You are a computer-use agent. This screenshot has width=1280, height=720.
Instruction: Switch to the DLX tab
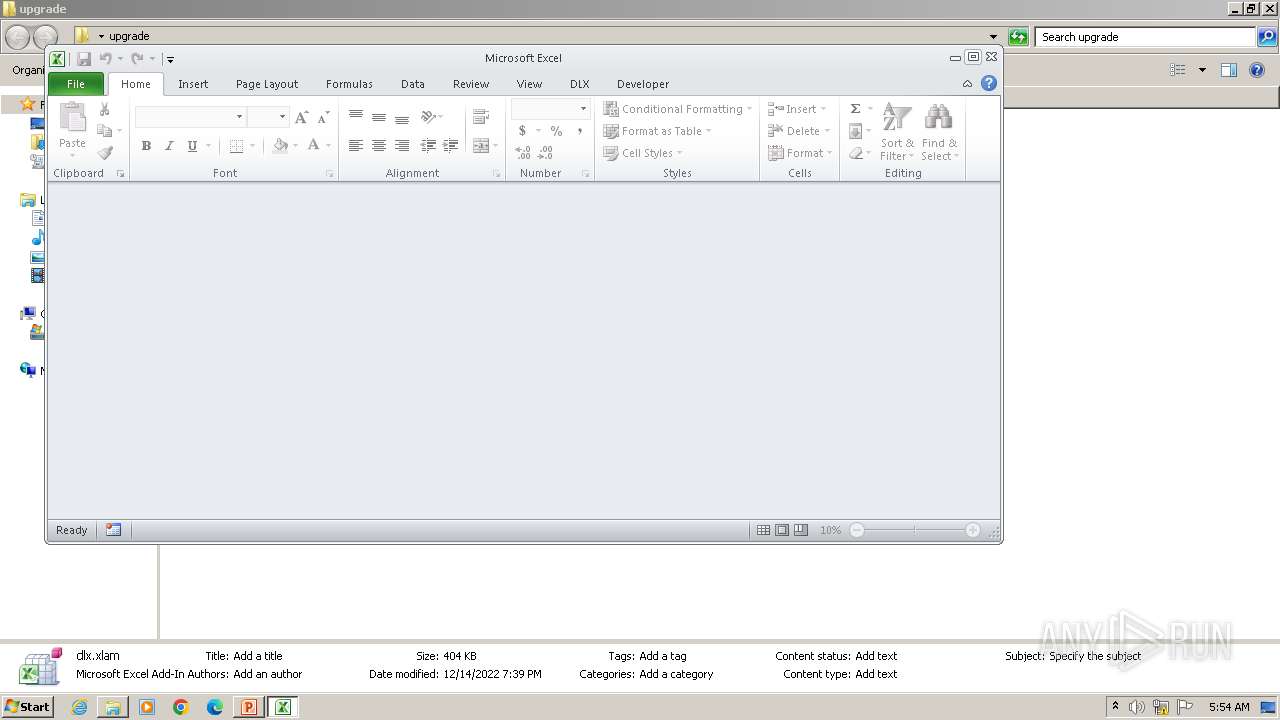tap(580, 84)
